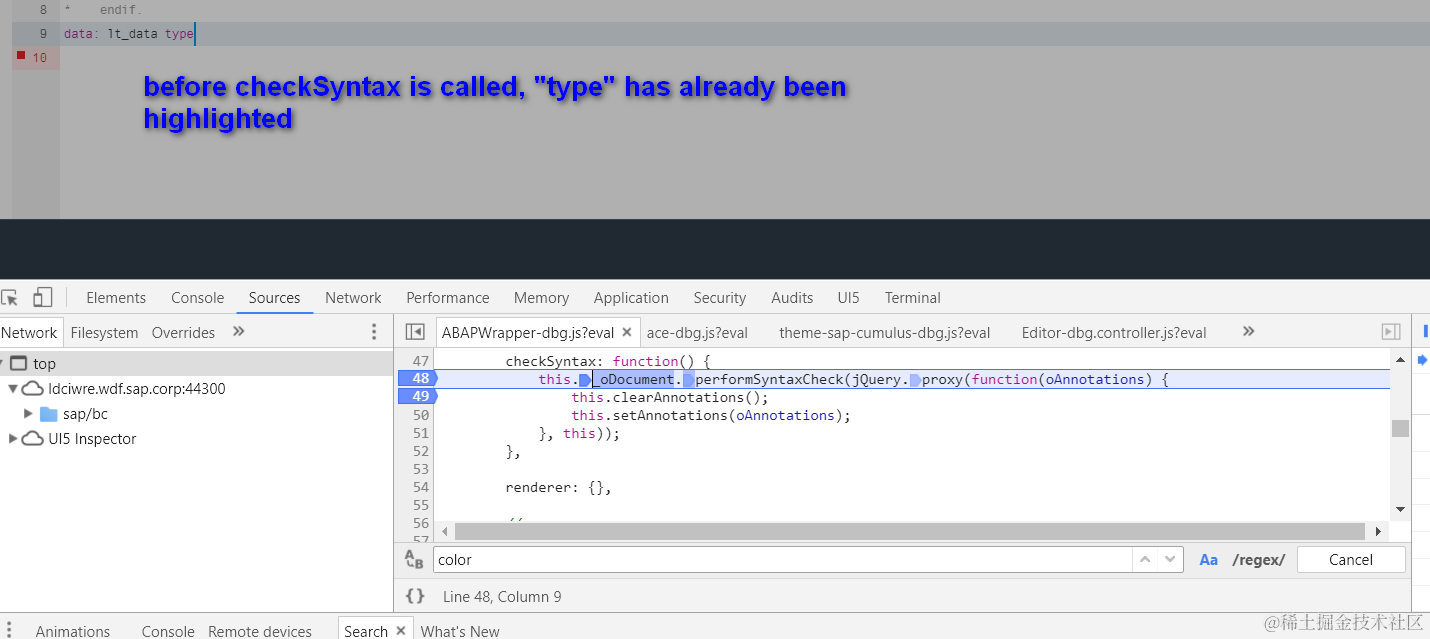Open Editor-dbg.controller.js?eval file tab
Screen dimensions: 1430x639
(x=1114, y=333)
